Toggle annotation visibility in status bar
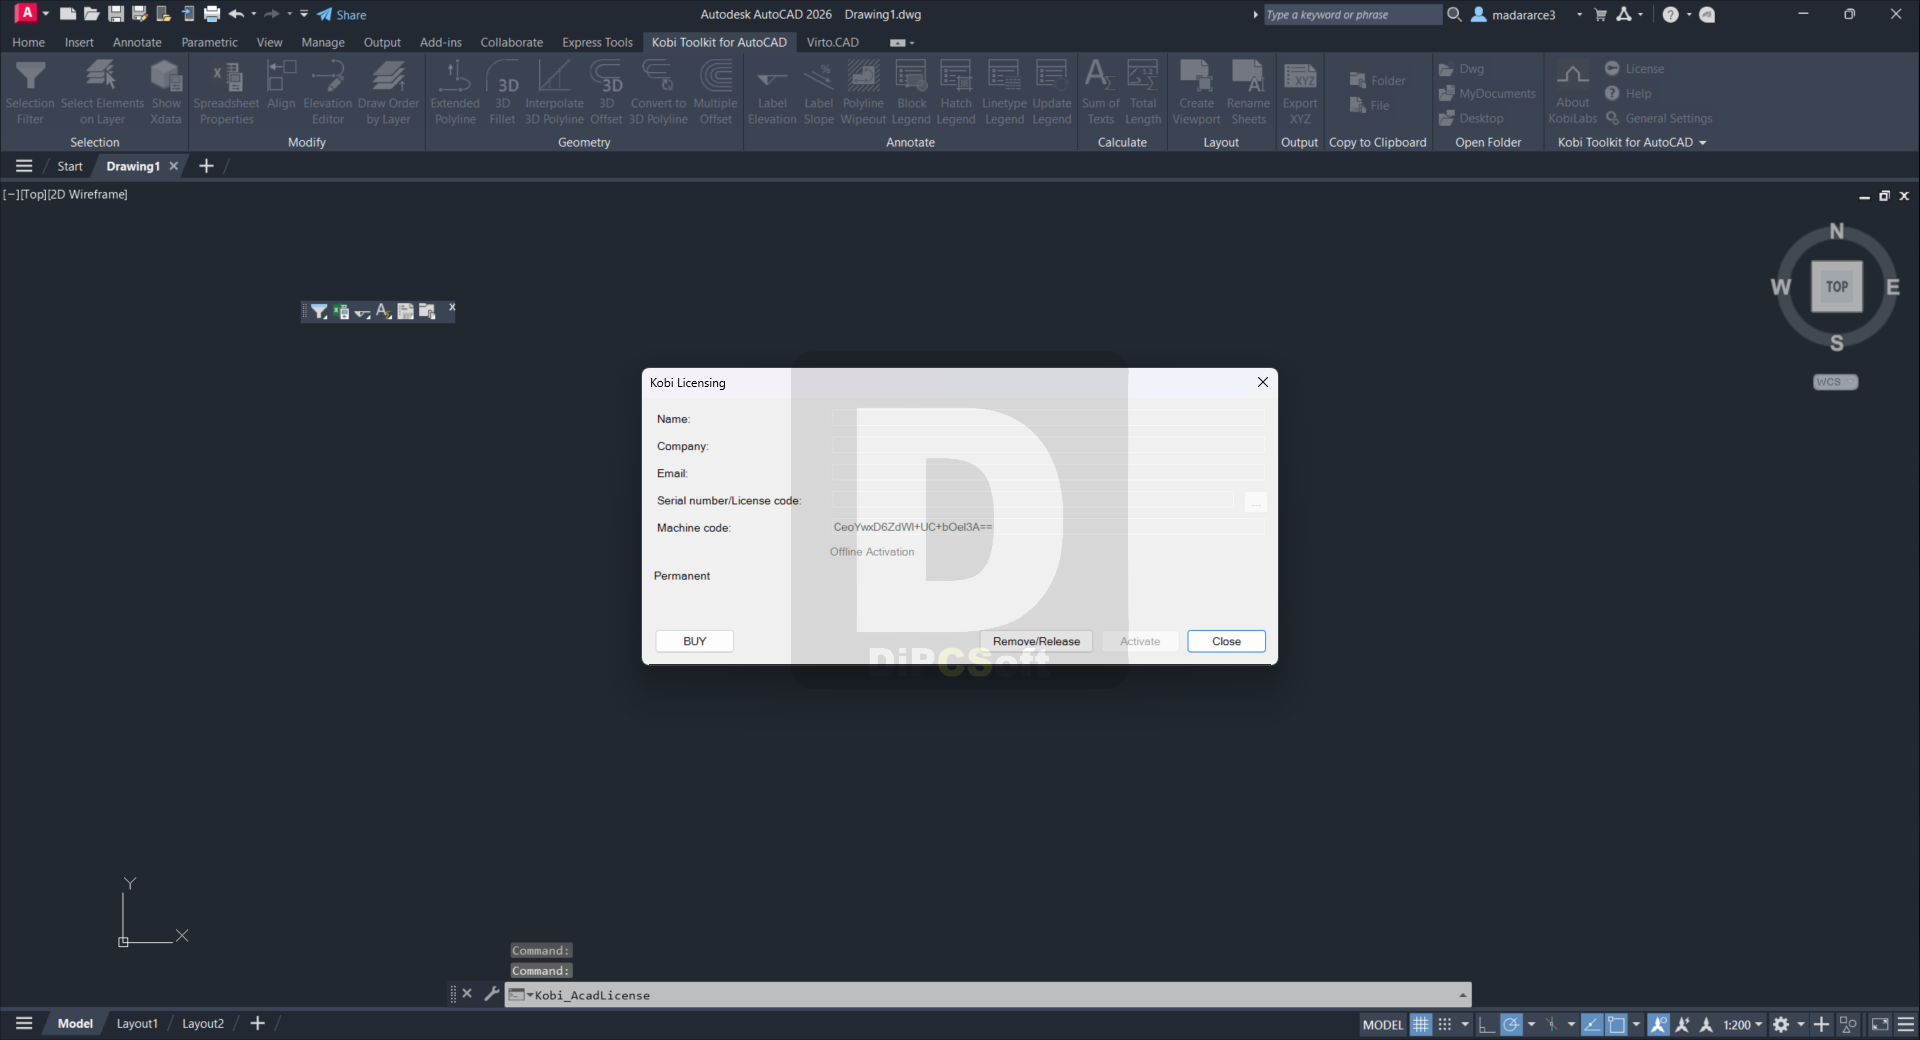This screenshot has height=1040, width=1920. [x=1659, y=1024]
